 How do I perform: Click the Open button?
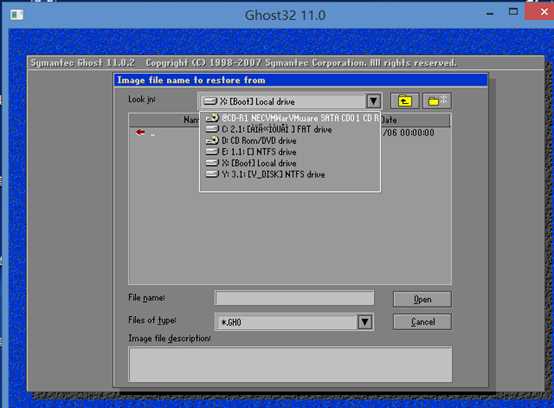click(422, 300)
